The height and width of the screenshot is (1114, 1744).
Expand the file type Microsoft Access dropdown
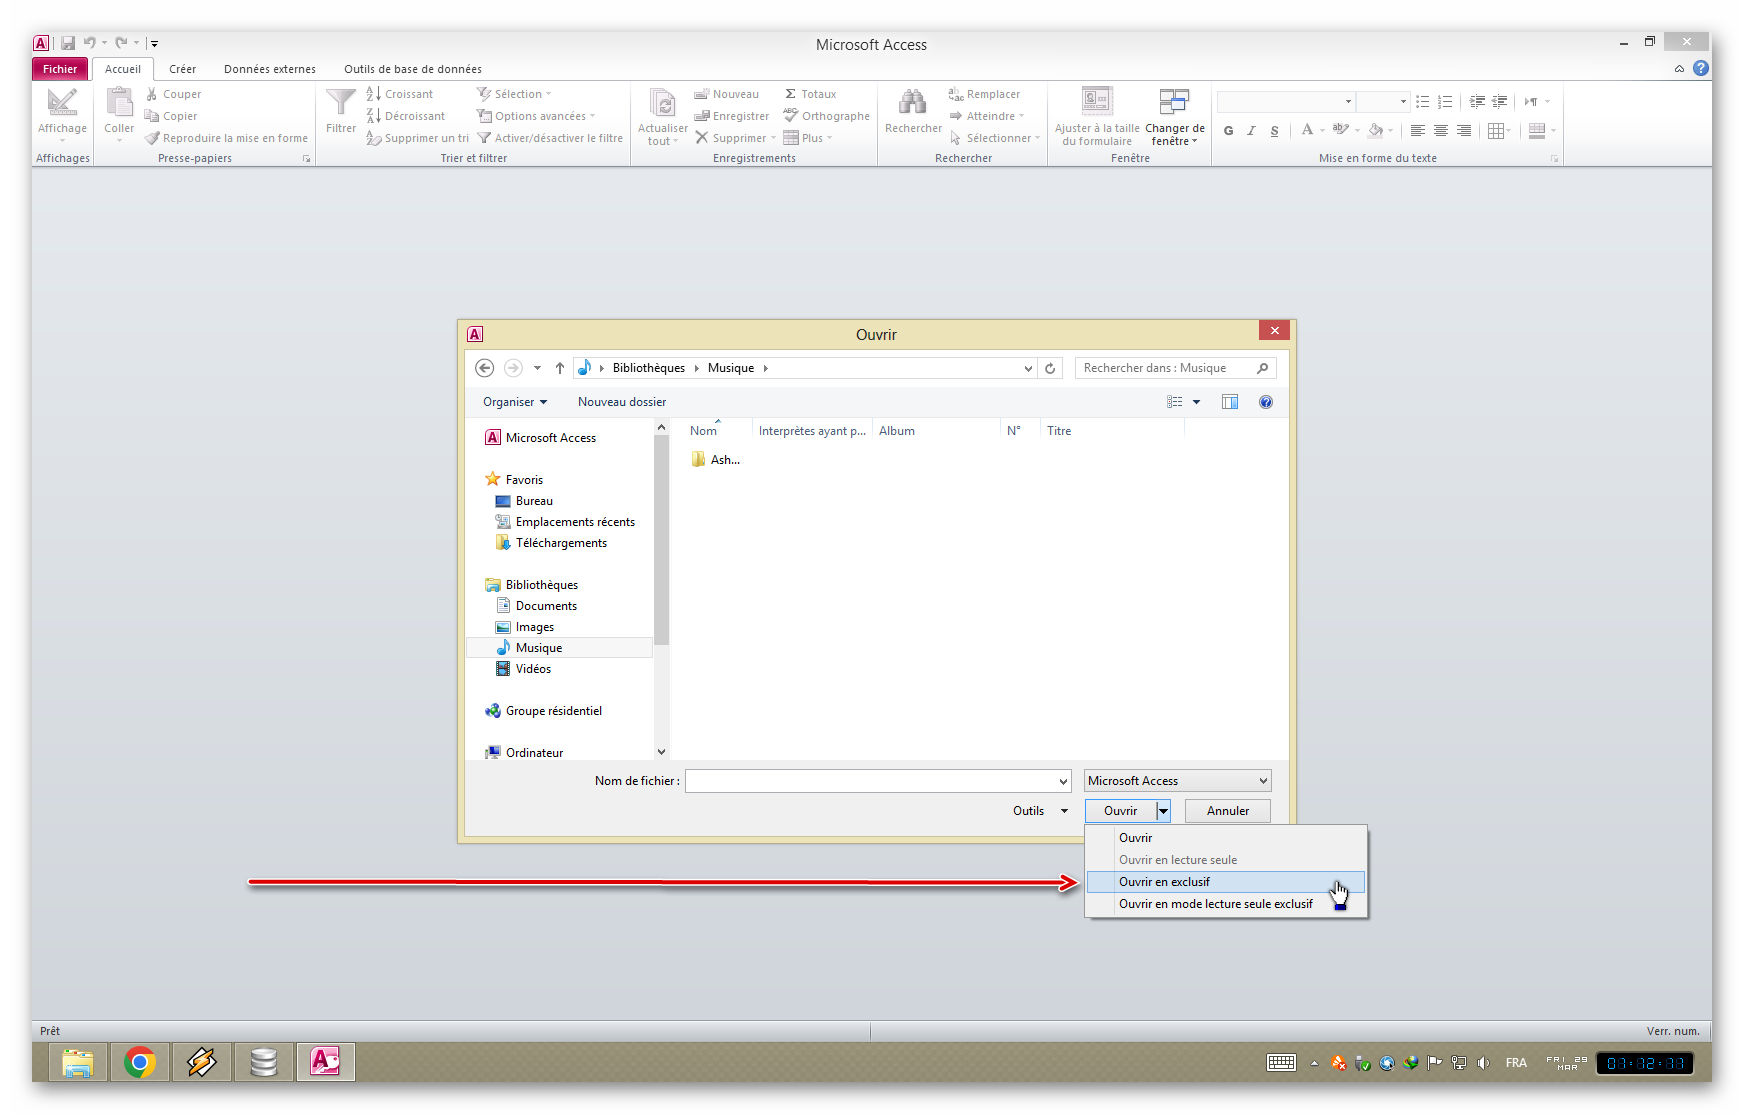coord(1263,781)
